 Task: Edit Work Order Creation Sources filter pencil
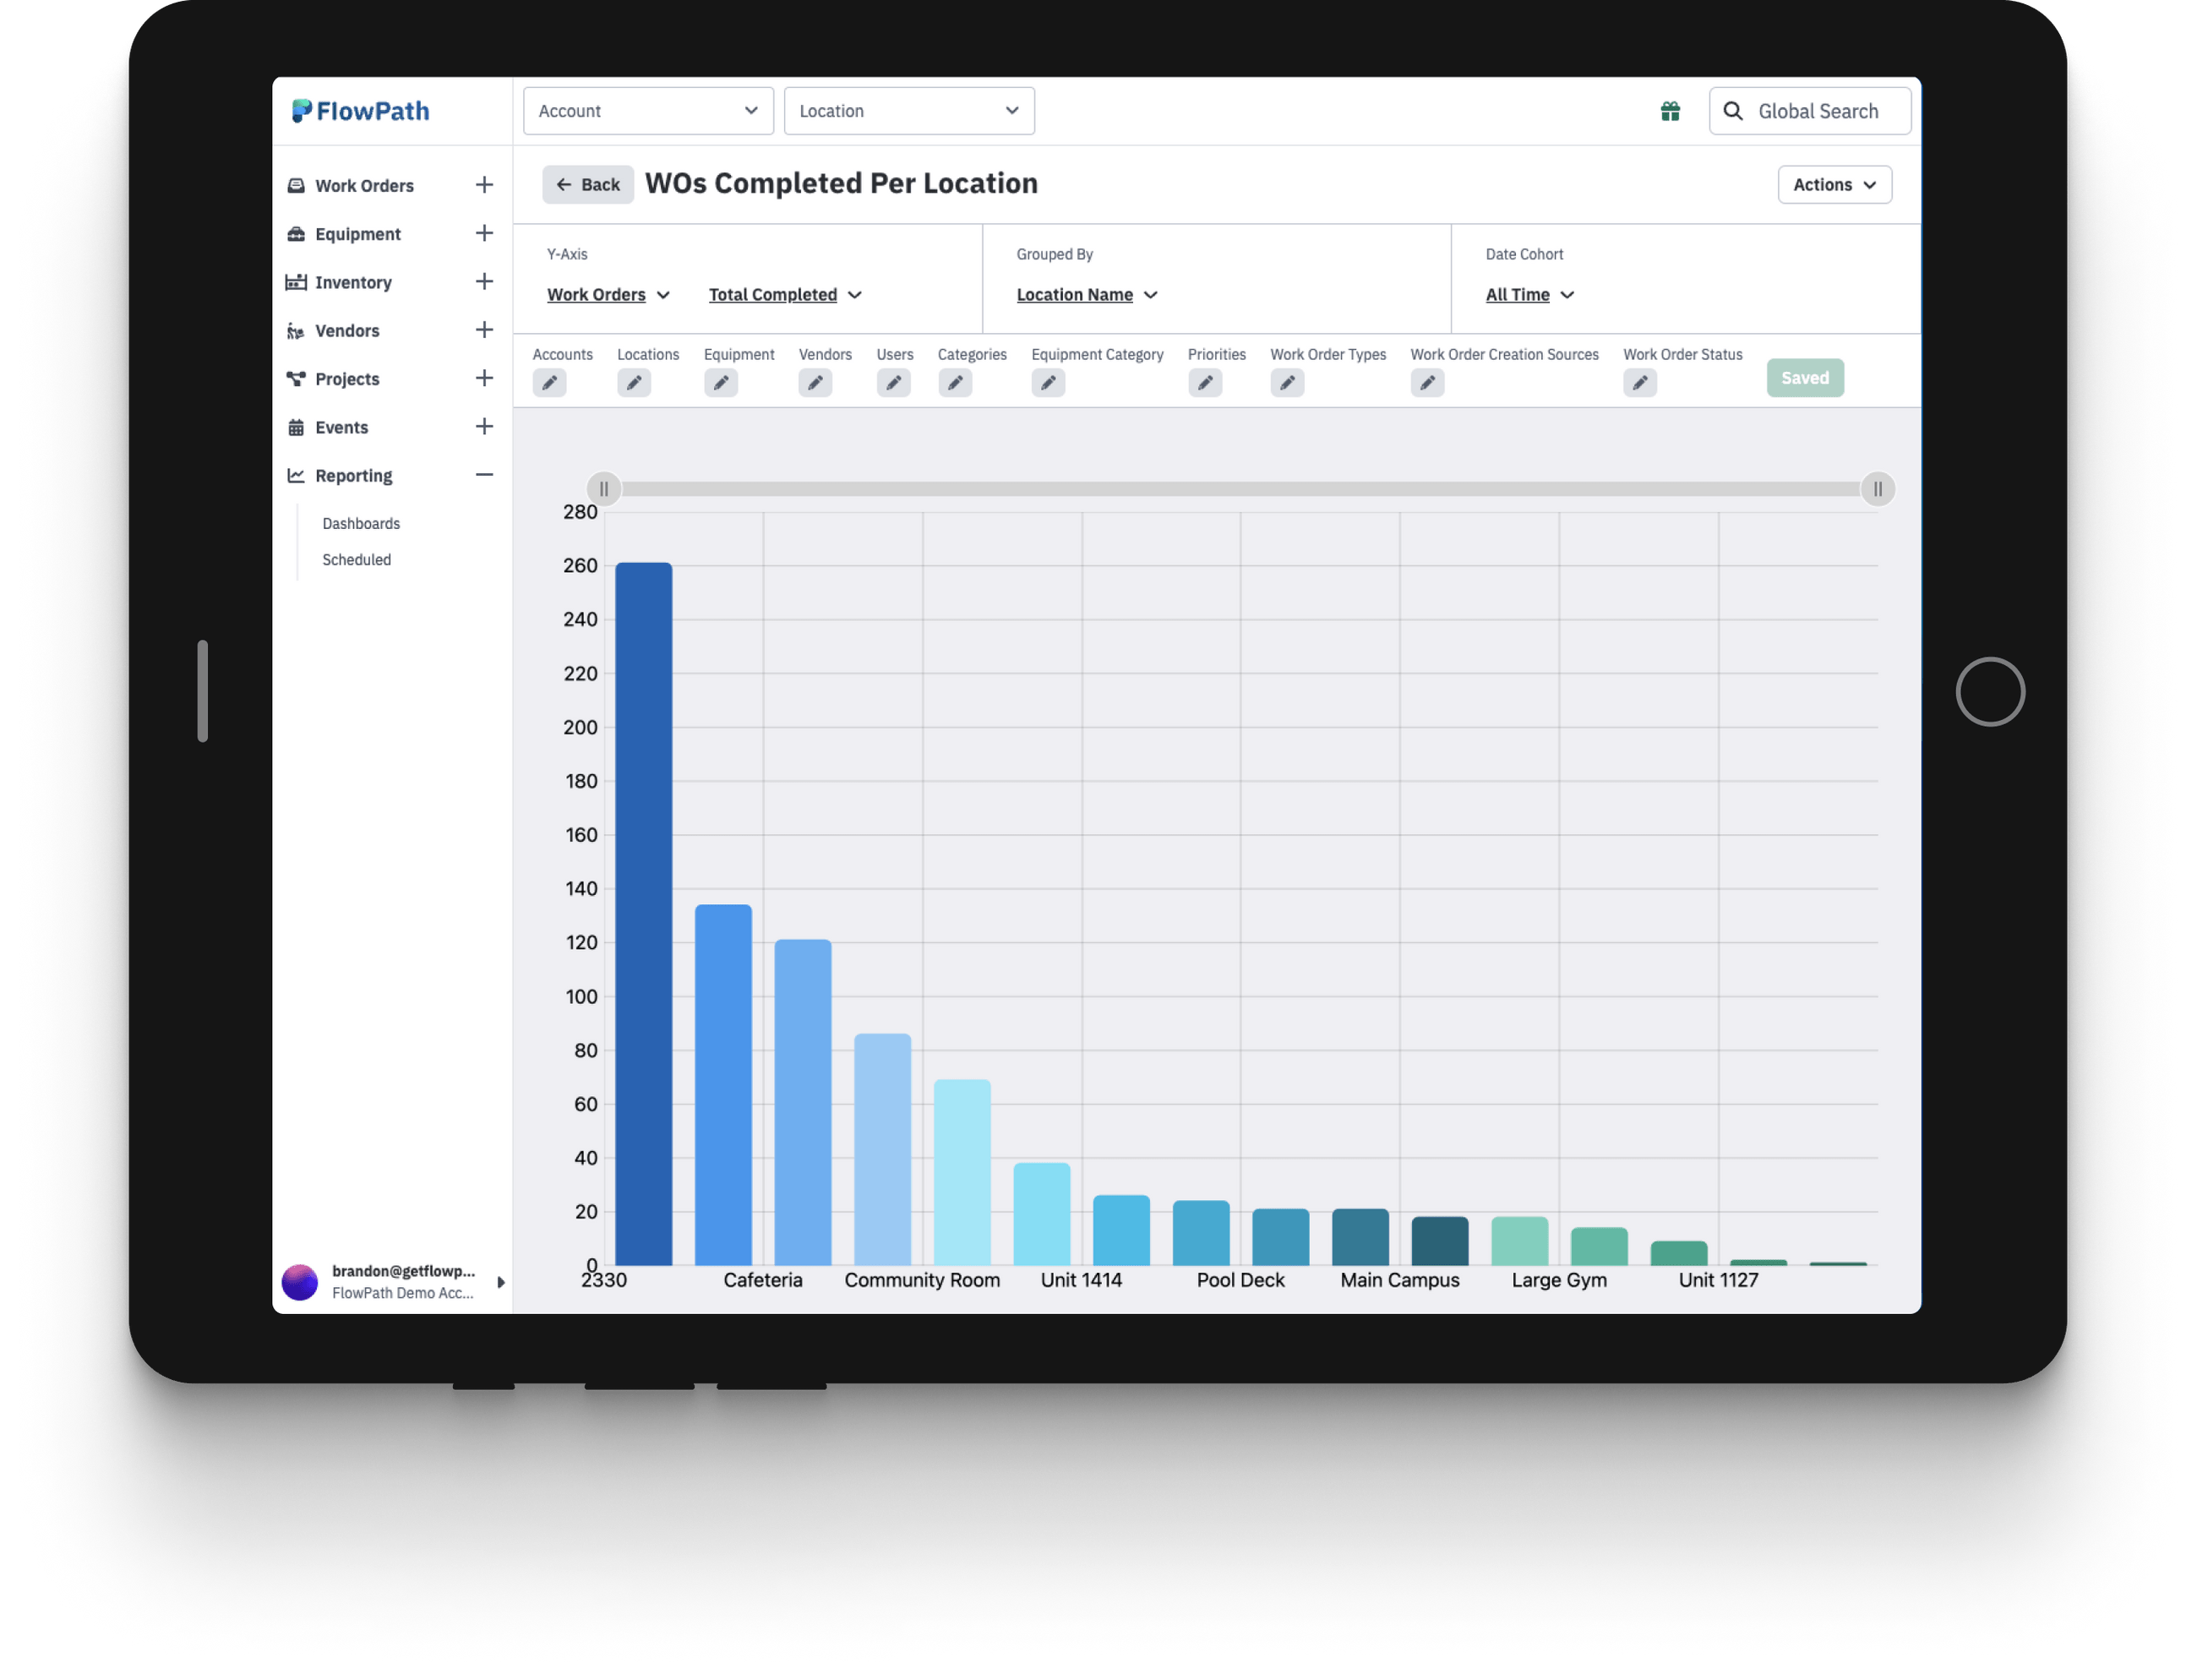(1427, 382)
